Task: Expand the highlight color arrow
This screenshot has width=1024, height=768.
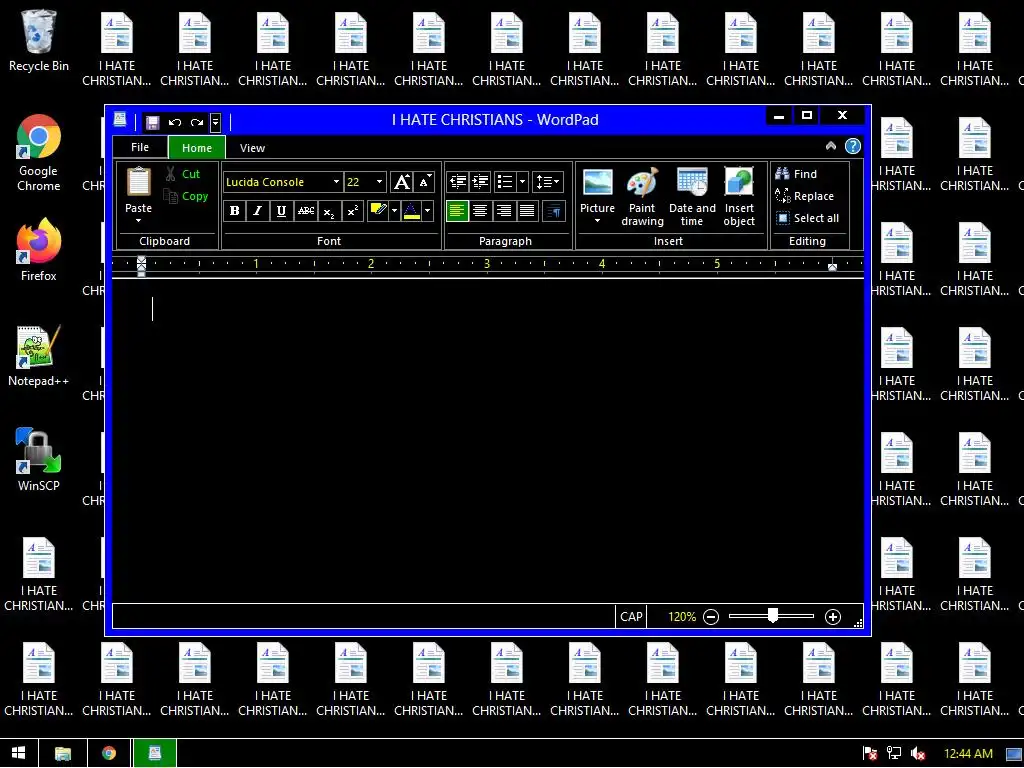Action: pyautogui.click(x=394, y=211)
